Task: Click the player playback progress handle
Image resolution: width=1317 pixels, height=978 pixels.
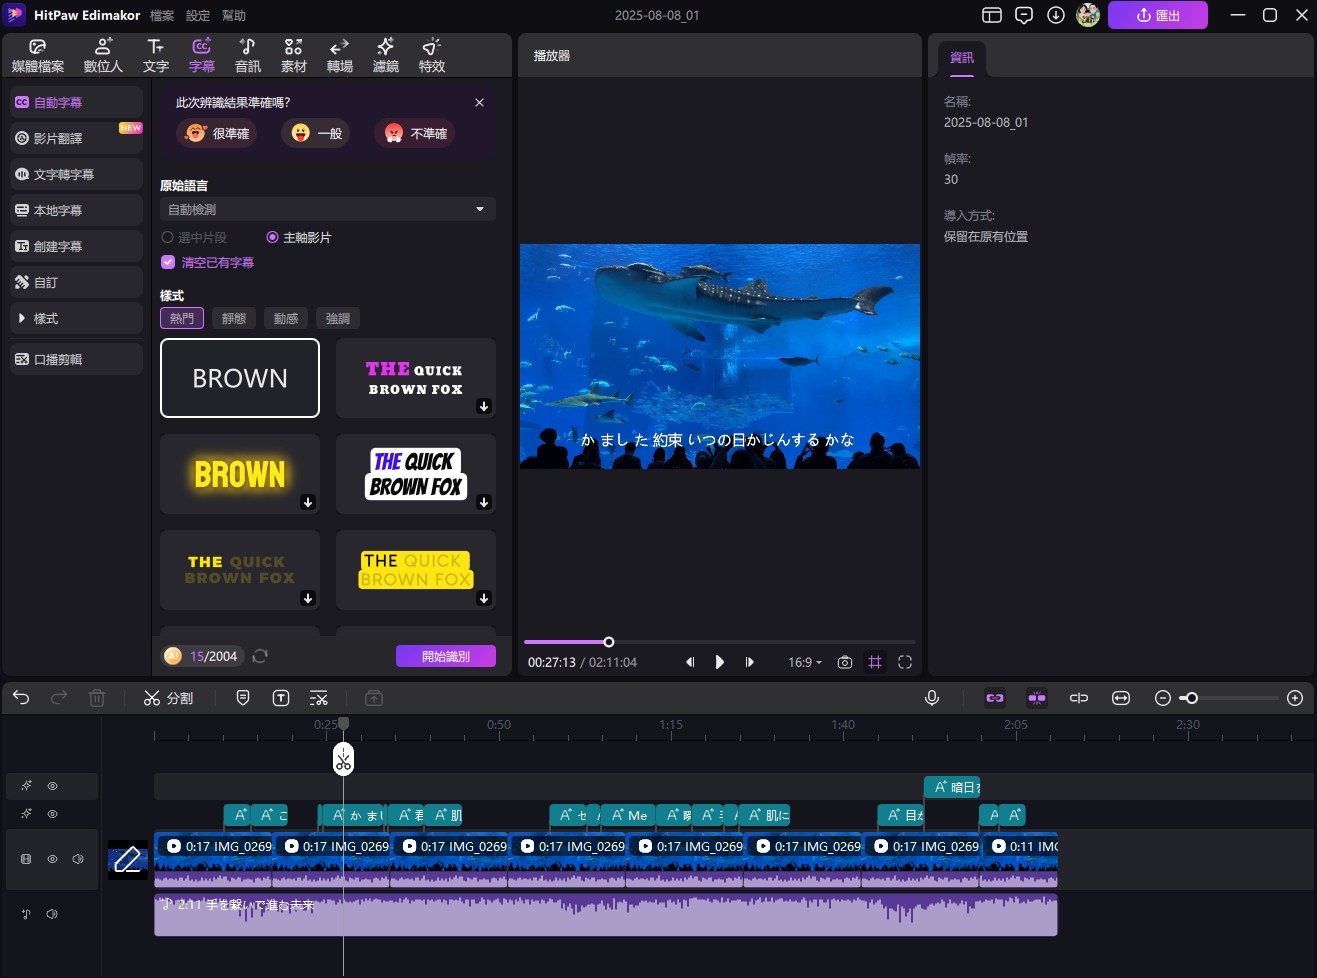Action: [608, 642]
